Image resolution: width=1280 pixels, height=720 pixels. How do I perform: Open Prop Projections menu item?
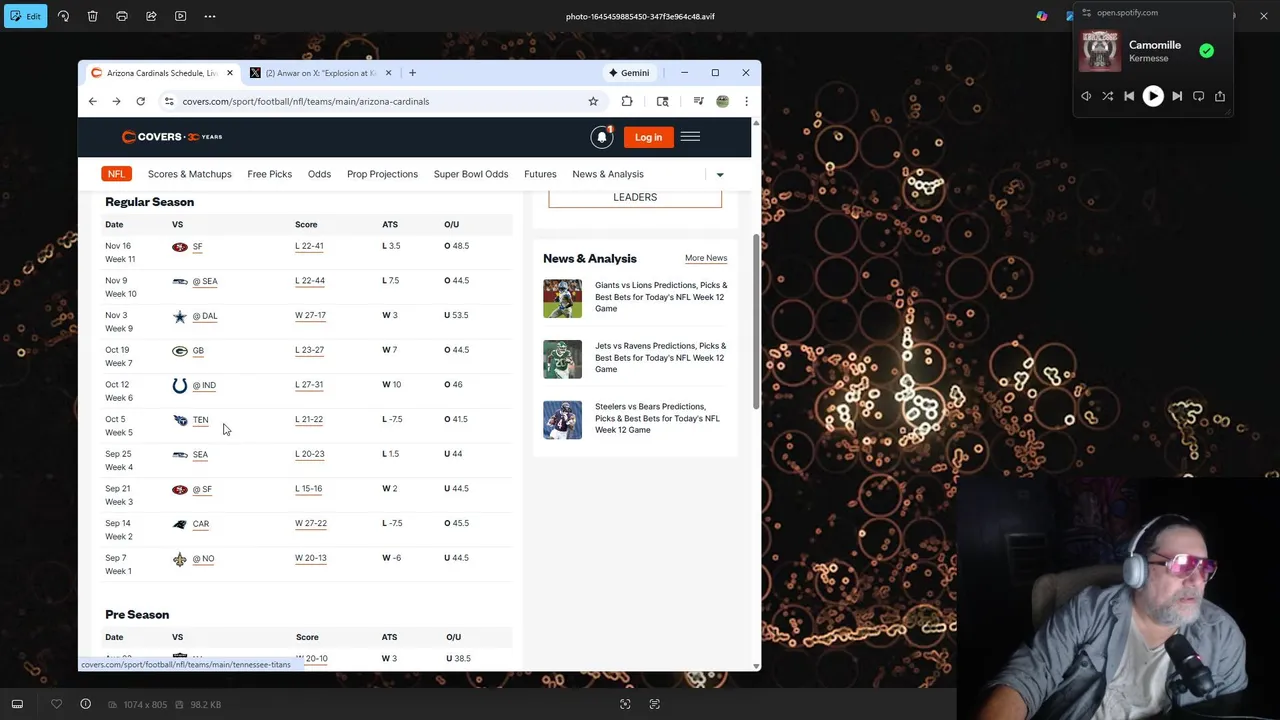pos(382,174)
